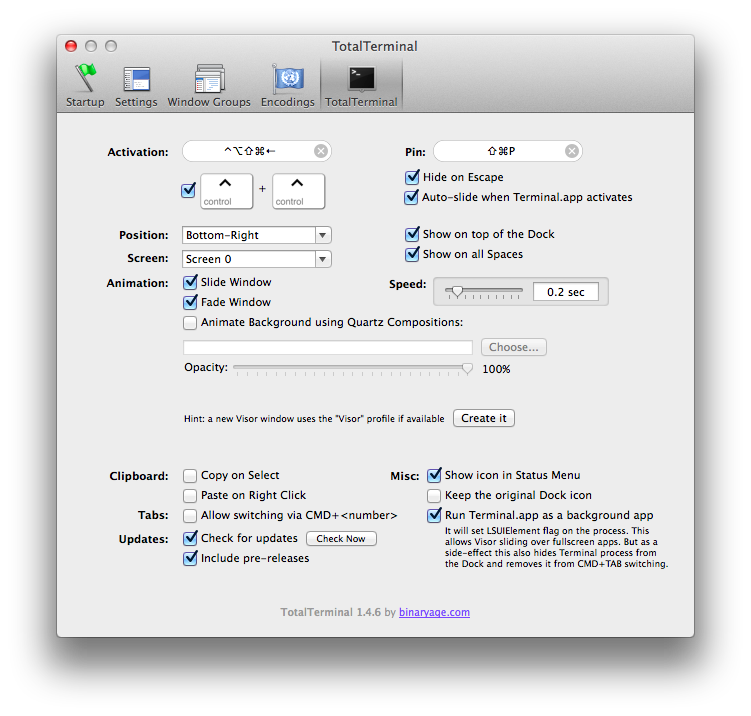
Task: Disable Fade Window animation
Action: tap(190, 302)
